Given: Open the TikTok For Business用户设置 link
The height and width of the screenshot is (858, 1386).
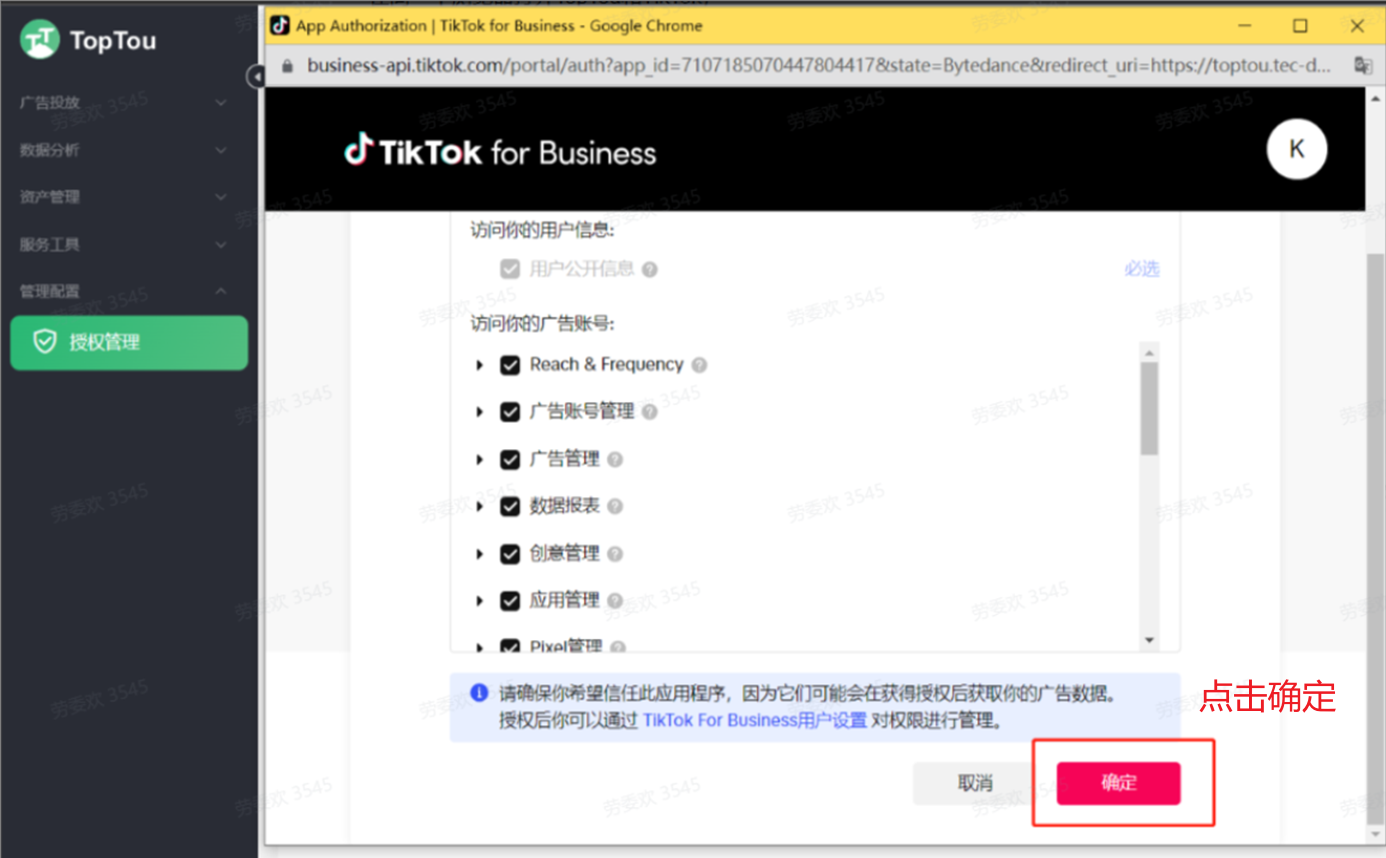Looking at the screenshot, I should pos(755,720).
